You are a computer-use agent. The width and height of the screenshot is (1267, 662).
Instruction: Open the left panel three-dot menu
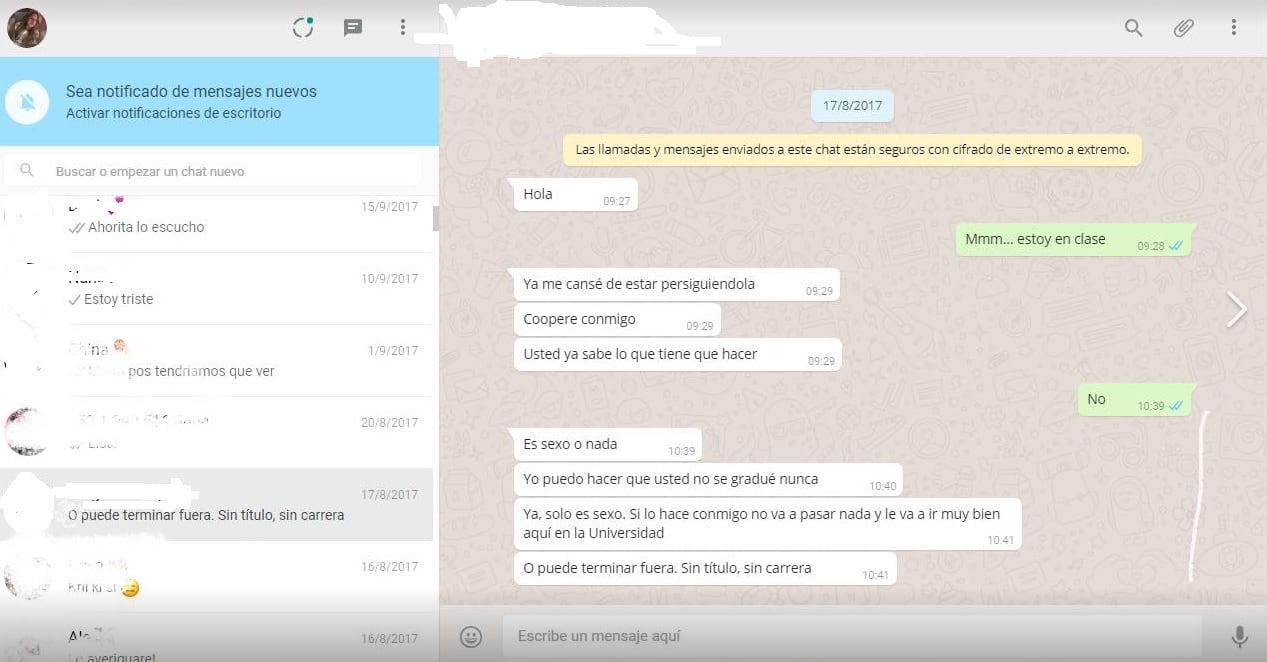tap(403, 28)
